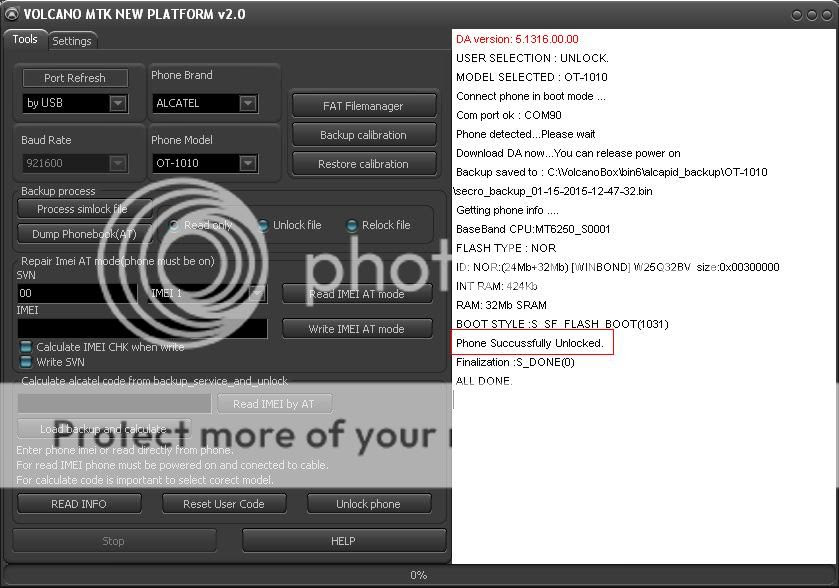Click the alcatel code IMEI input field
The height and width of the screenshot is (588, 839).
(115, 403)
